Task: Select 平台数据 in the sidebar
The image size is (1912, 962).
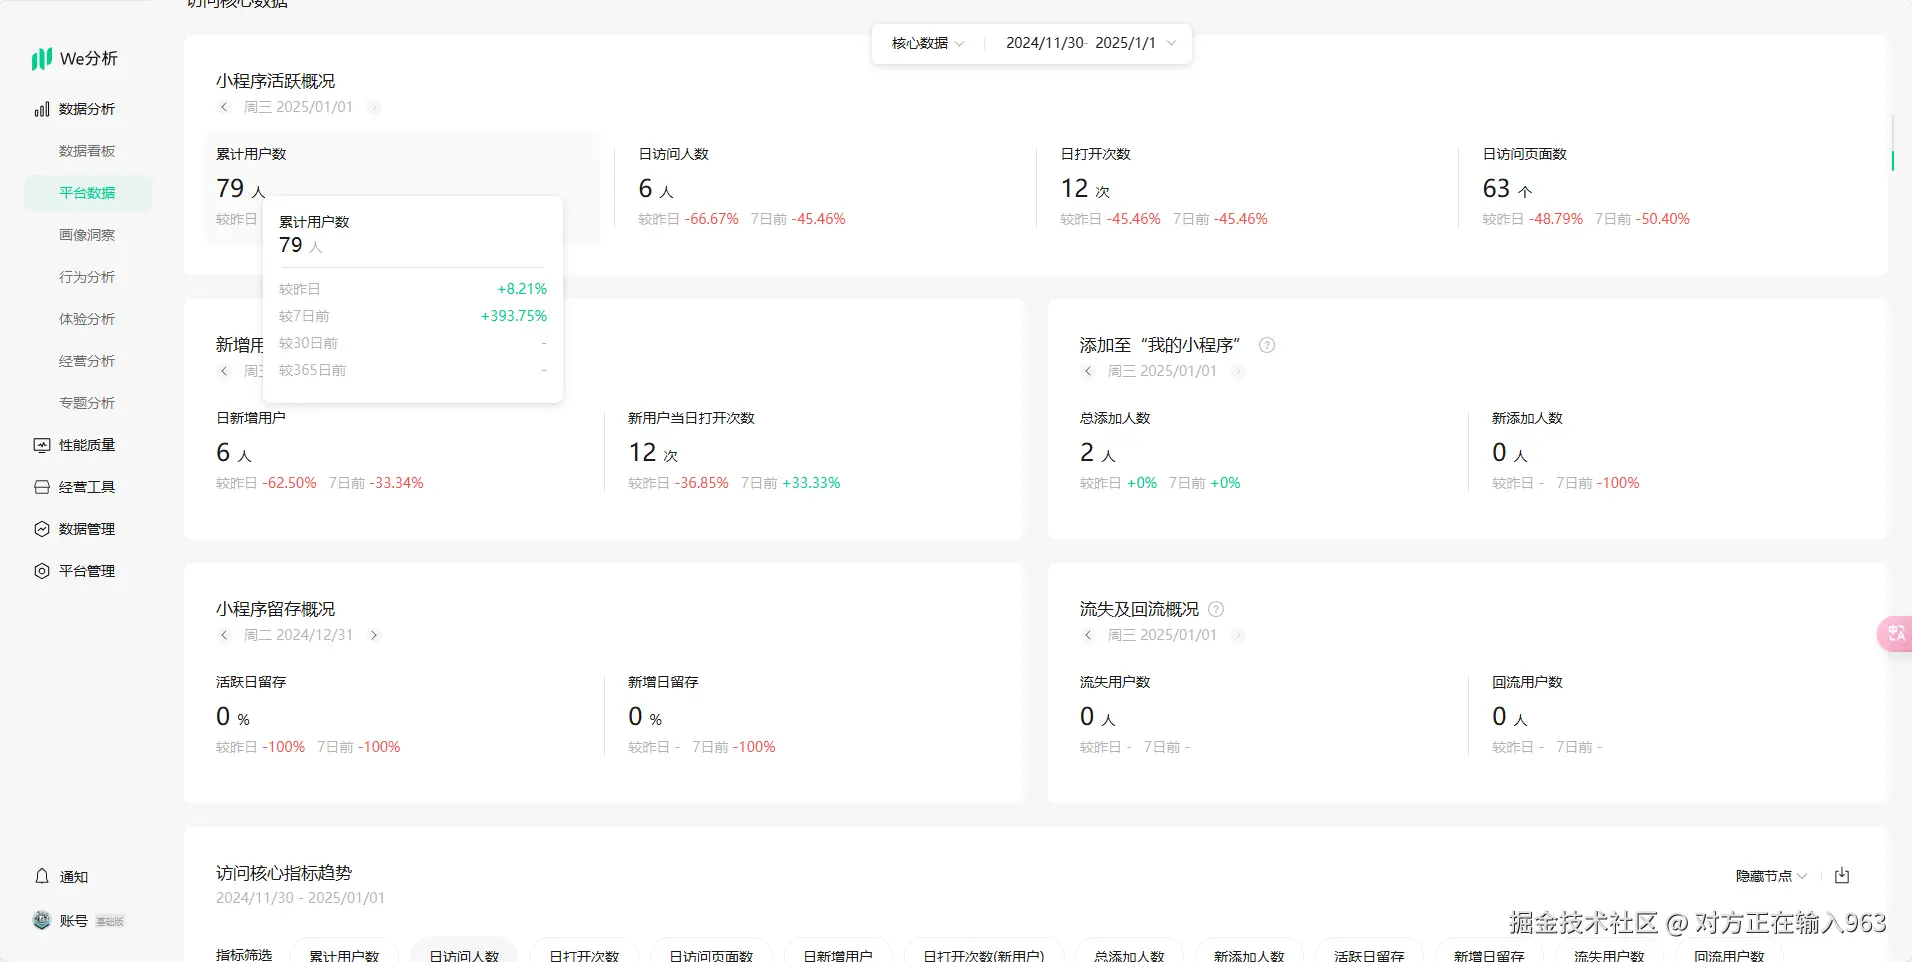Action: pyautogui.click(x=88, y=193)
